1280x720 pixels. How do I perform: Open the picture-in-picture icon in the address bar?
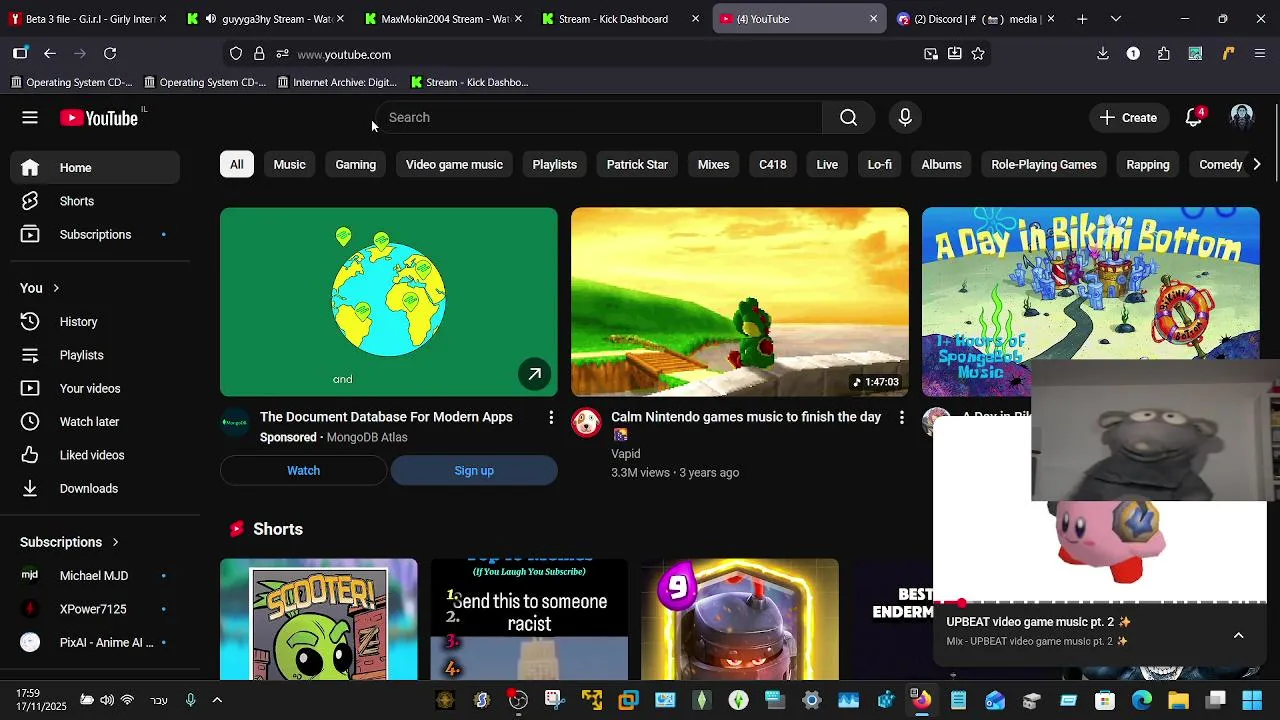[x=931, y=54]
